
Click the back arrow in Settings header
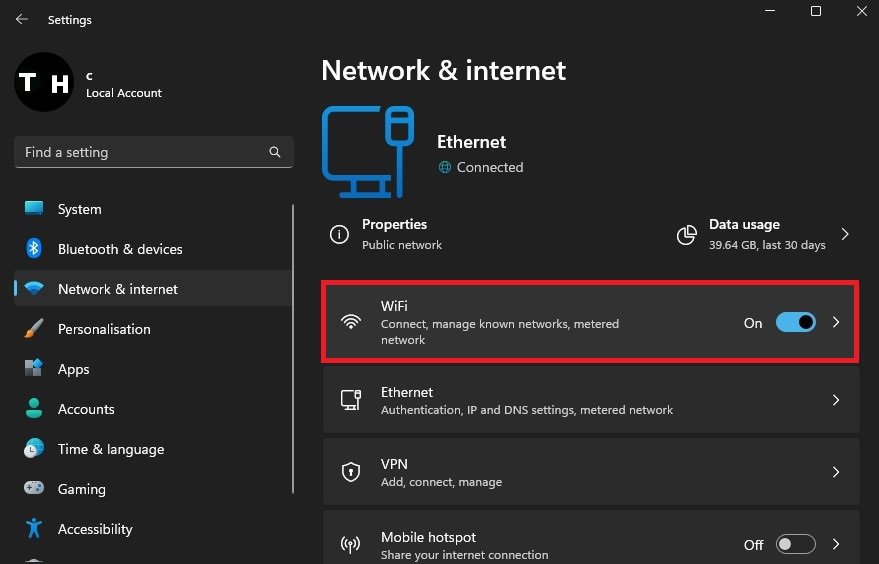22,19
